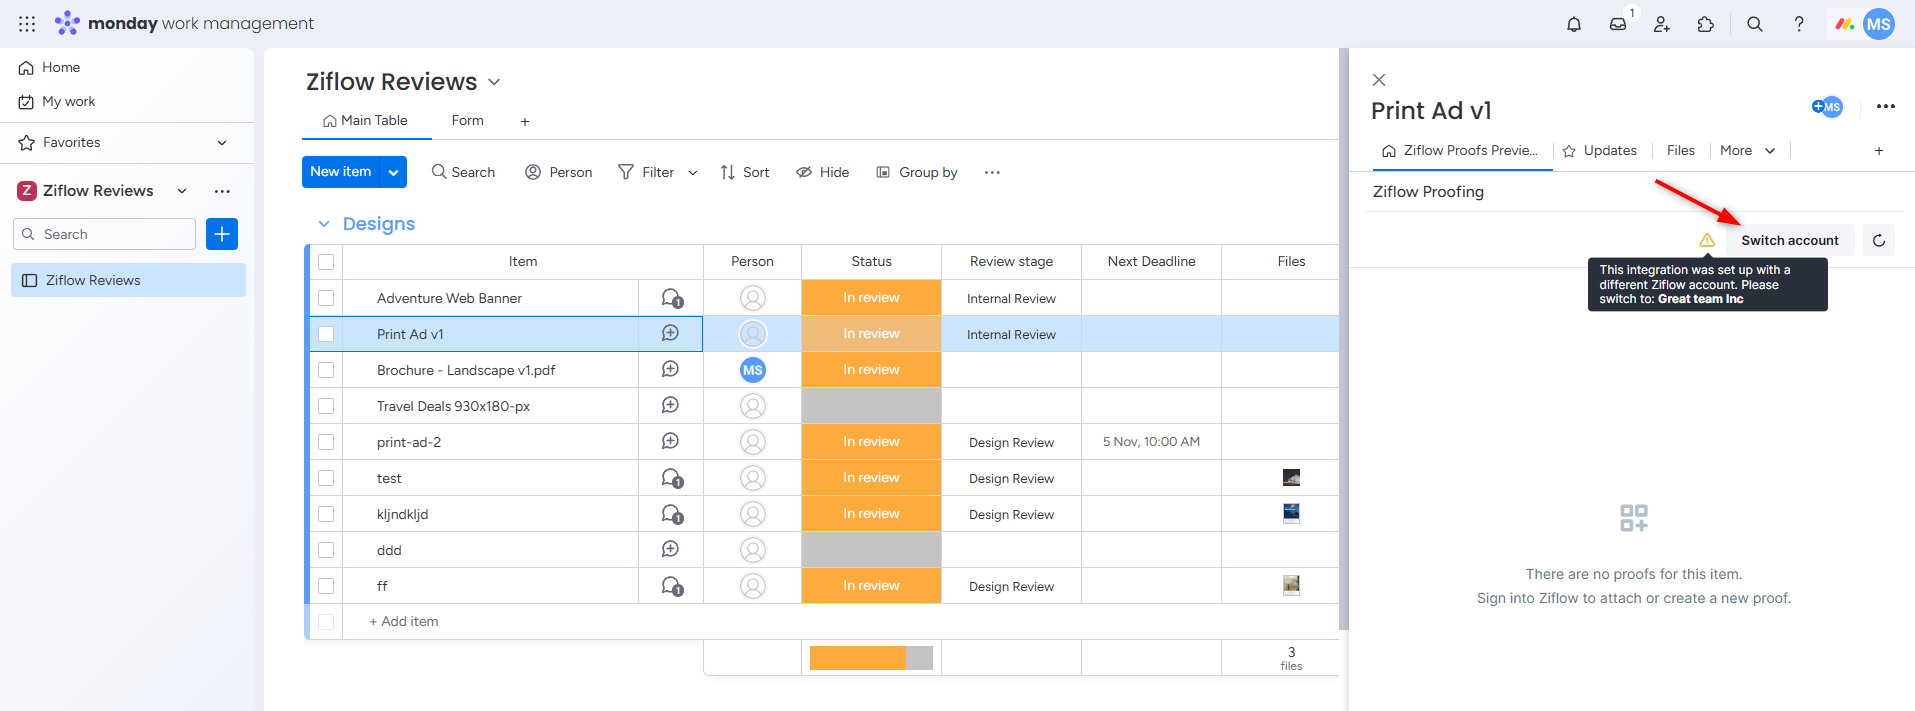The width and height of the screenshot is (1915, 711).
Task: Click the Switch account button
Action: click(x=1789, y=240)
